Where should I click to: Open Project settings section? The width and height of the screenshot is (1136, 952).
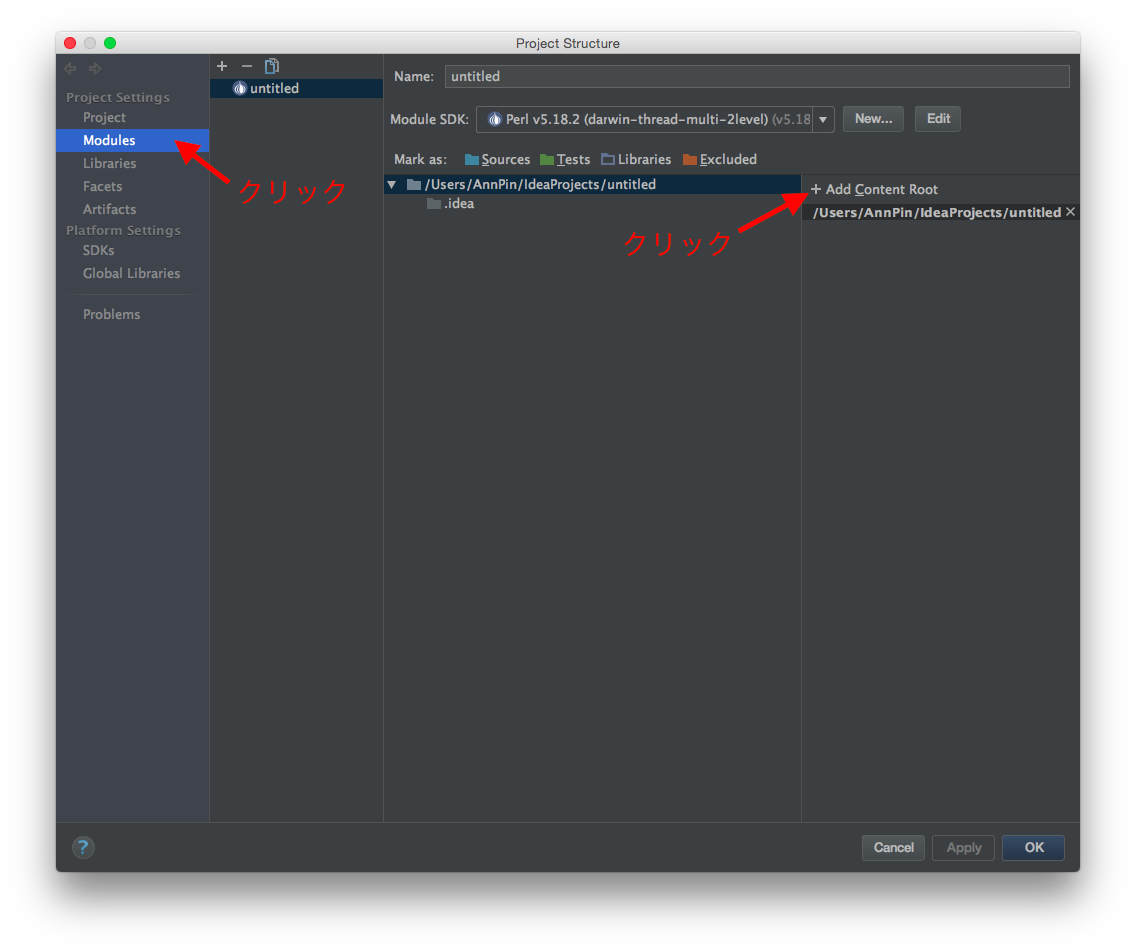pos(104,117)
